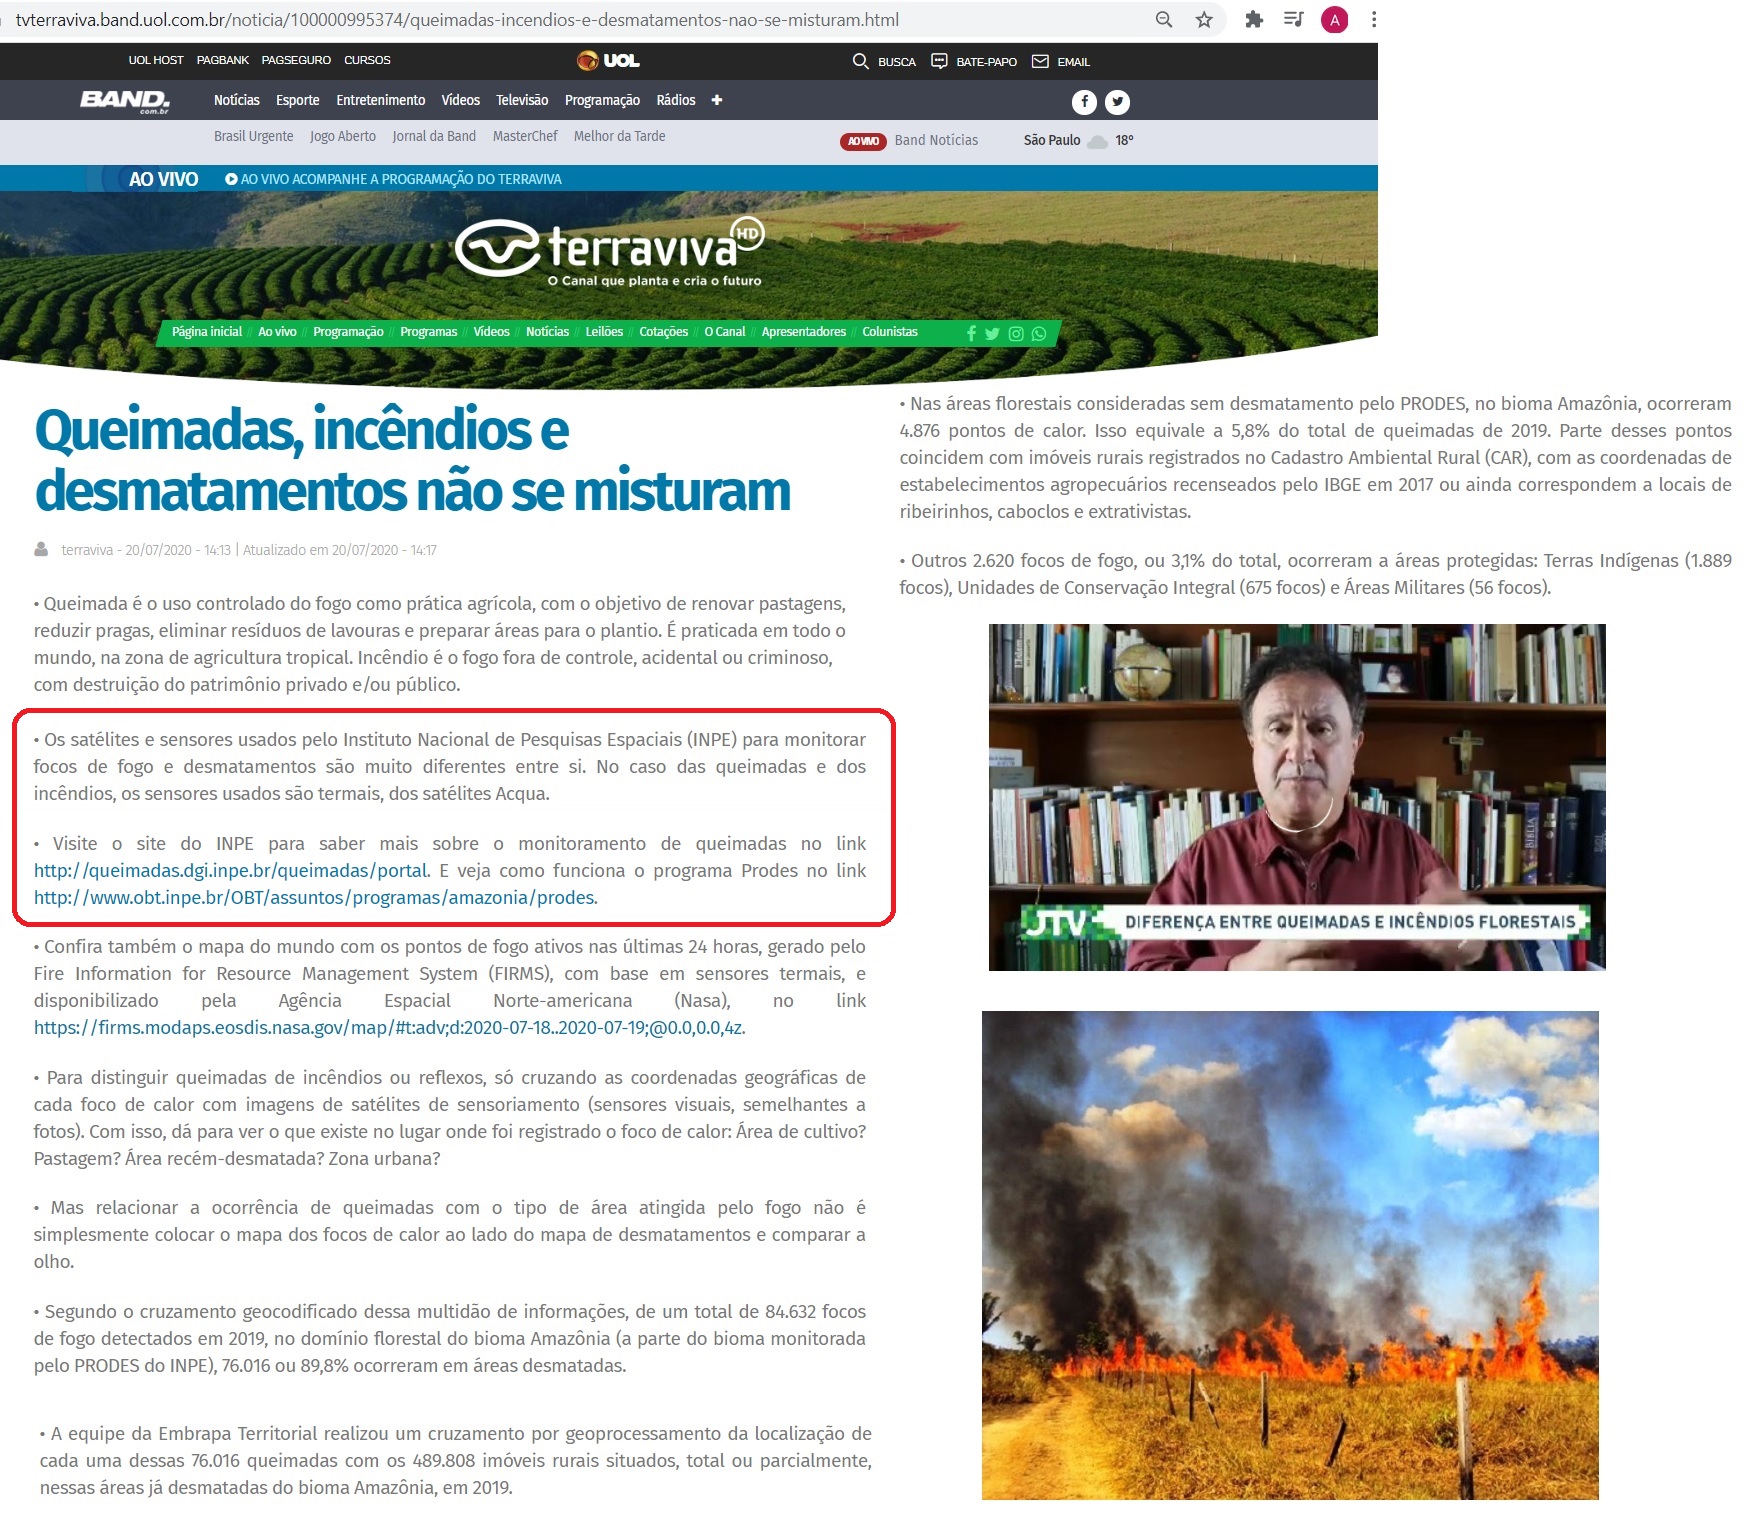1758x1520 pixels.
Task: Open Terraviva Instagram icon in green bar
Action: tap(1016, 333)
